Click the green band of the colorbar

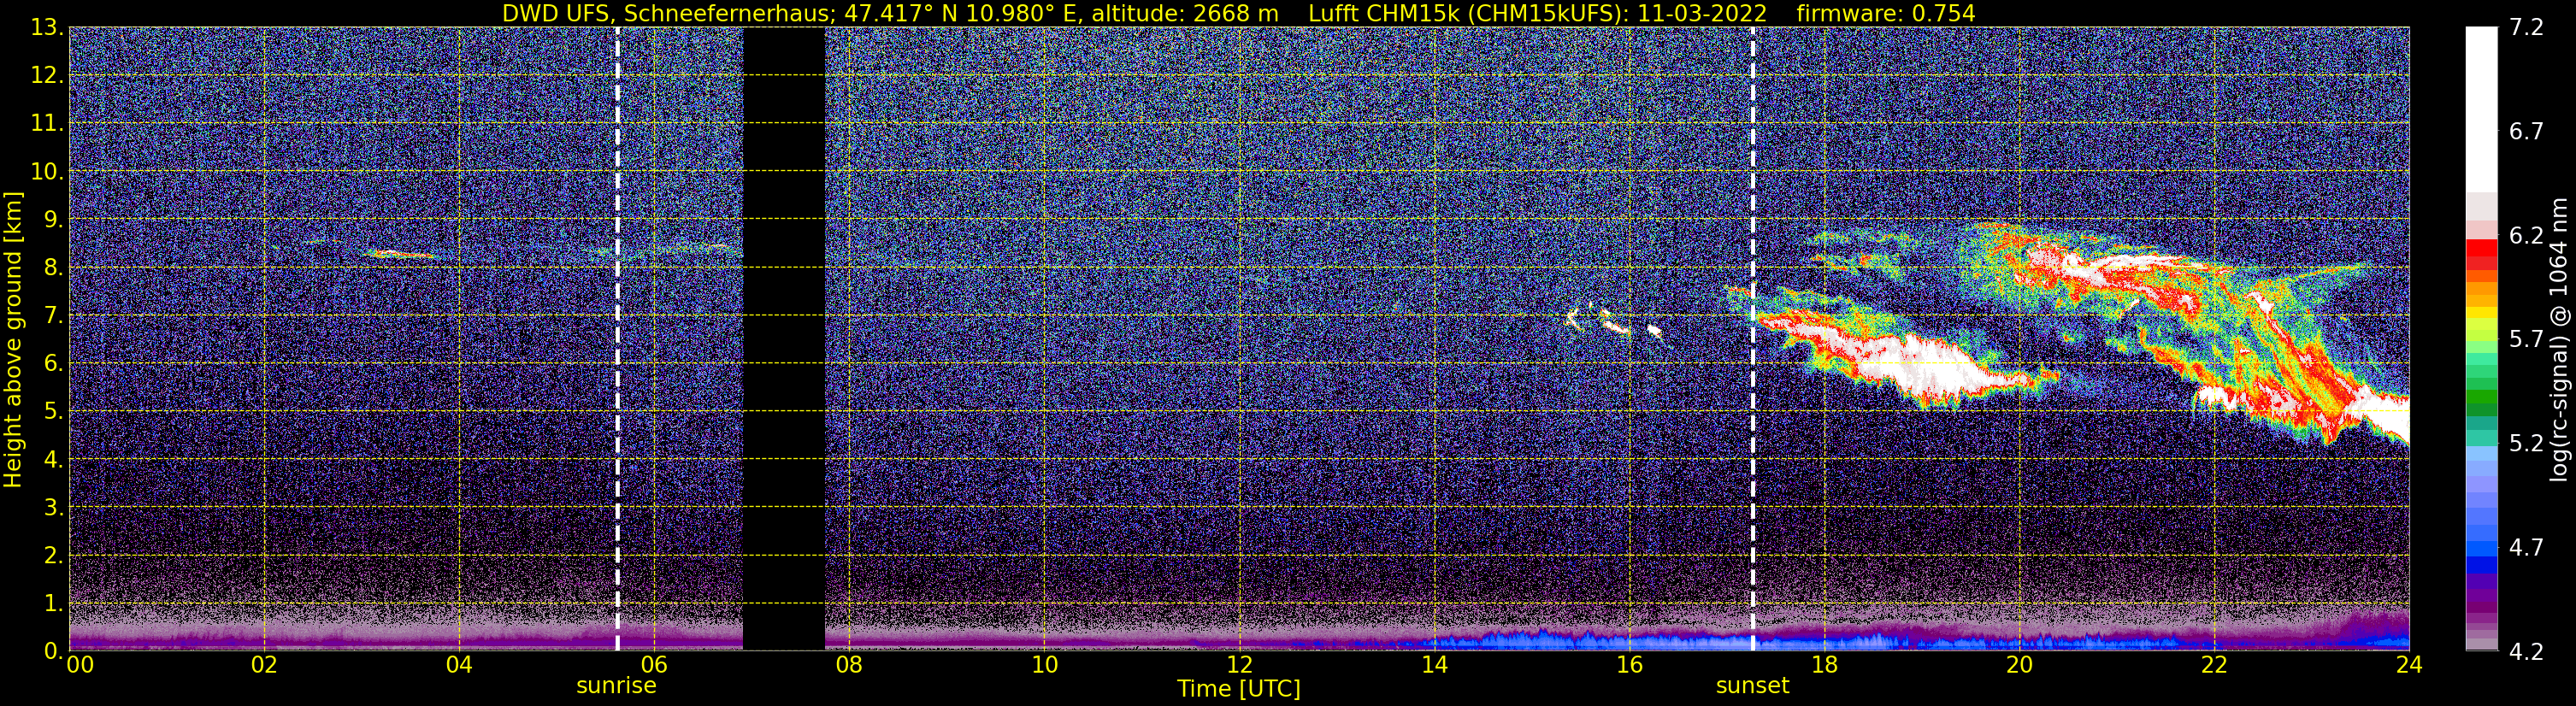2480,385
